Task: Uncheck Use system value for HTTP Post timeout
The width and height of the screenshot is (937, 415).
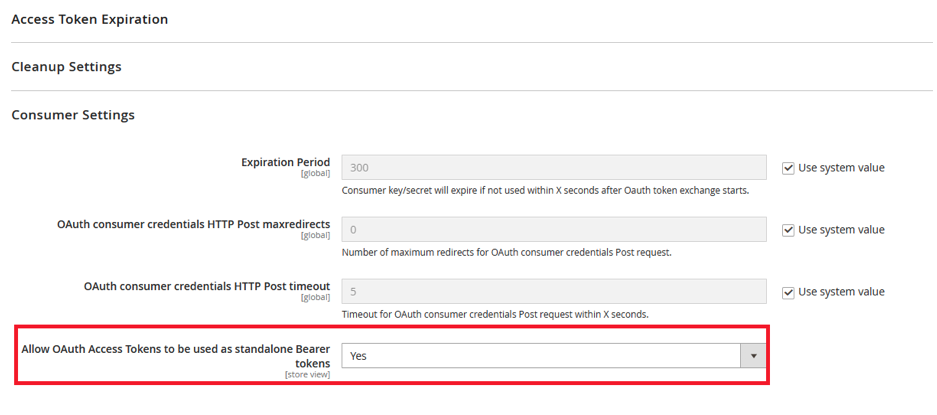Action: click(788, 292)
